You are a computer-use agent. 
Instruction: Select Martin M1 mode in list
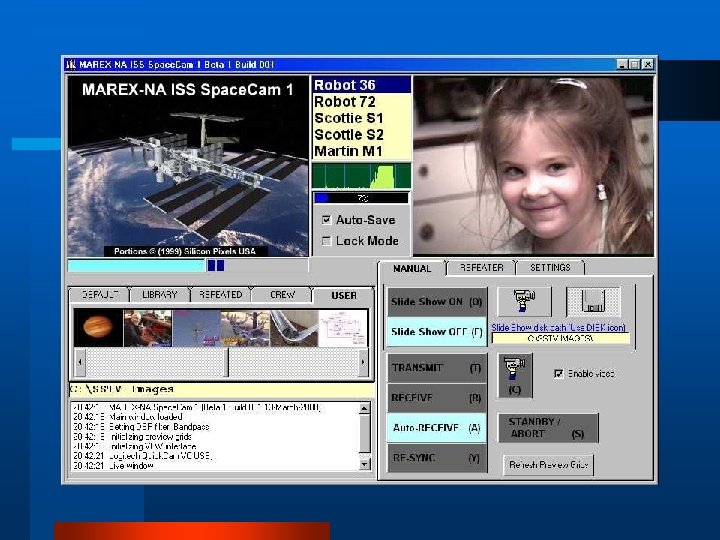361,151
